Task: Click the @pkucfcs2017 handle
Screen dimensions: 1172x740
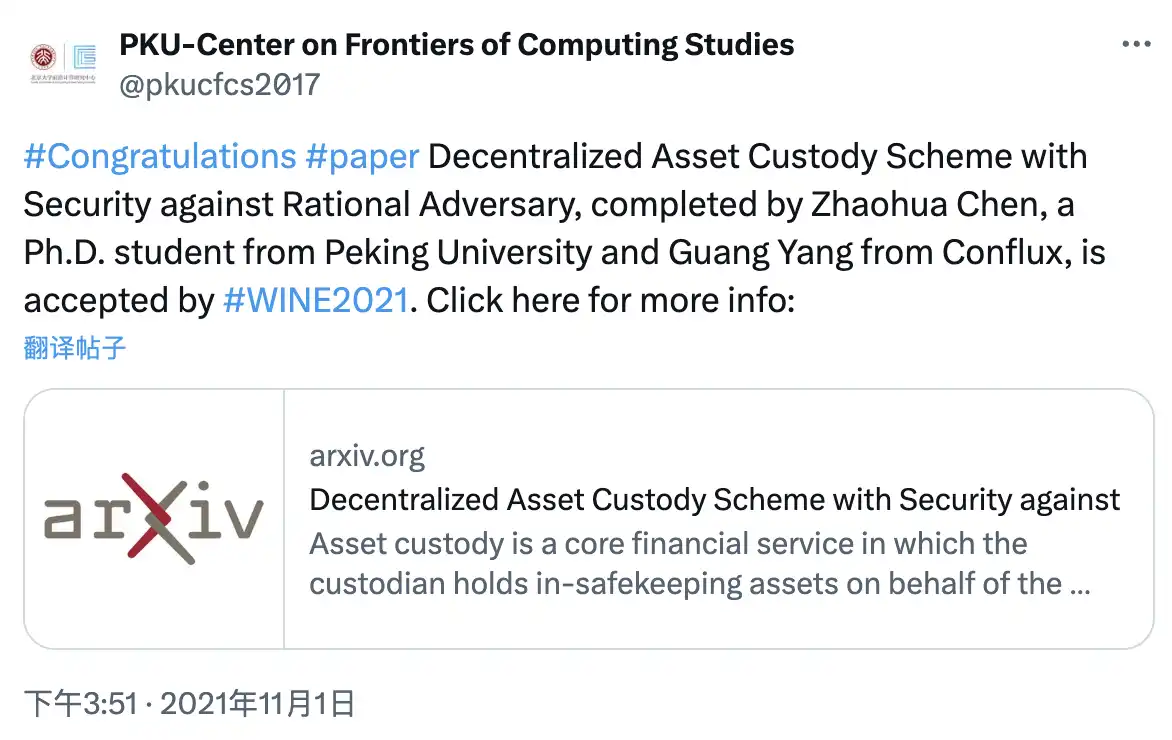Action: pos(220,84)
